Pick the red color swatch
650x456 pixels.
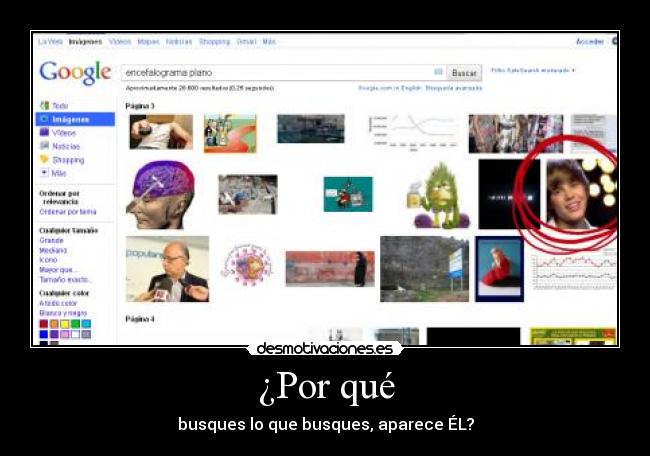[x=44, y=324]
